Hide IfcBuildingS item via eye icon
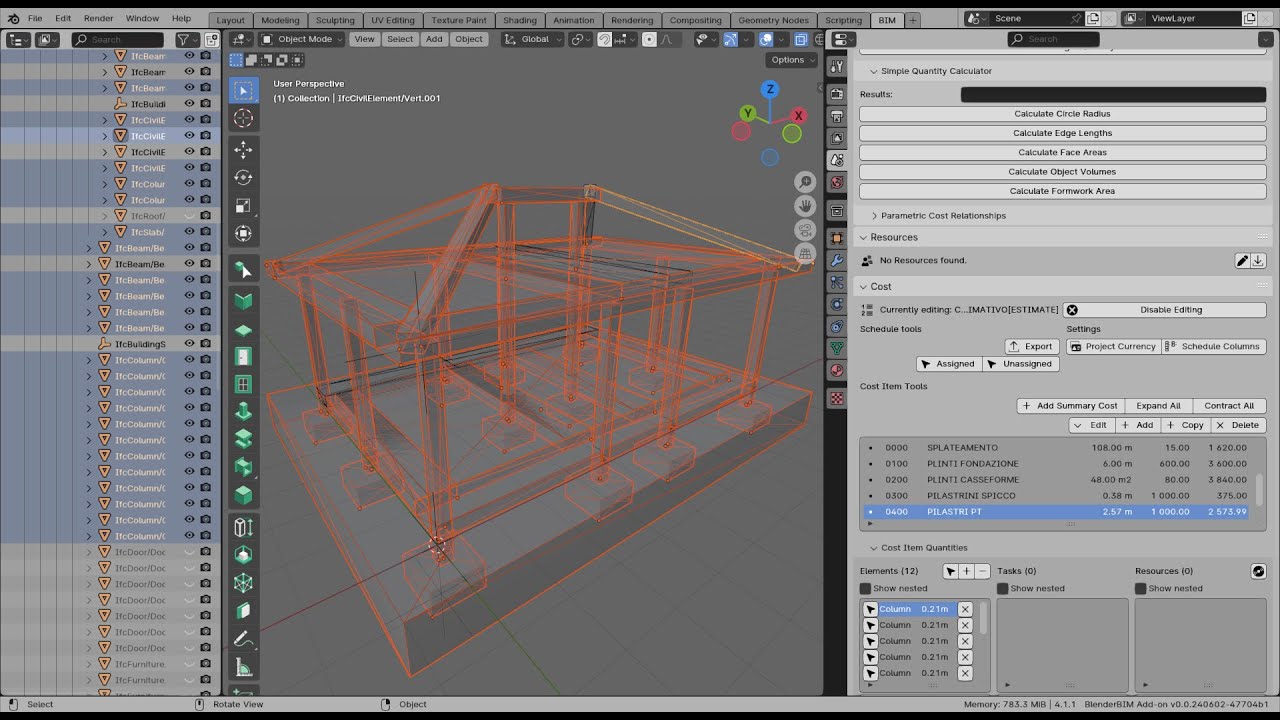Screen dimensions: 1280x720 click(189, 344)
